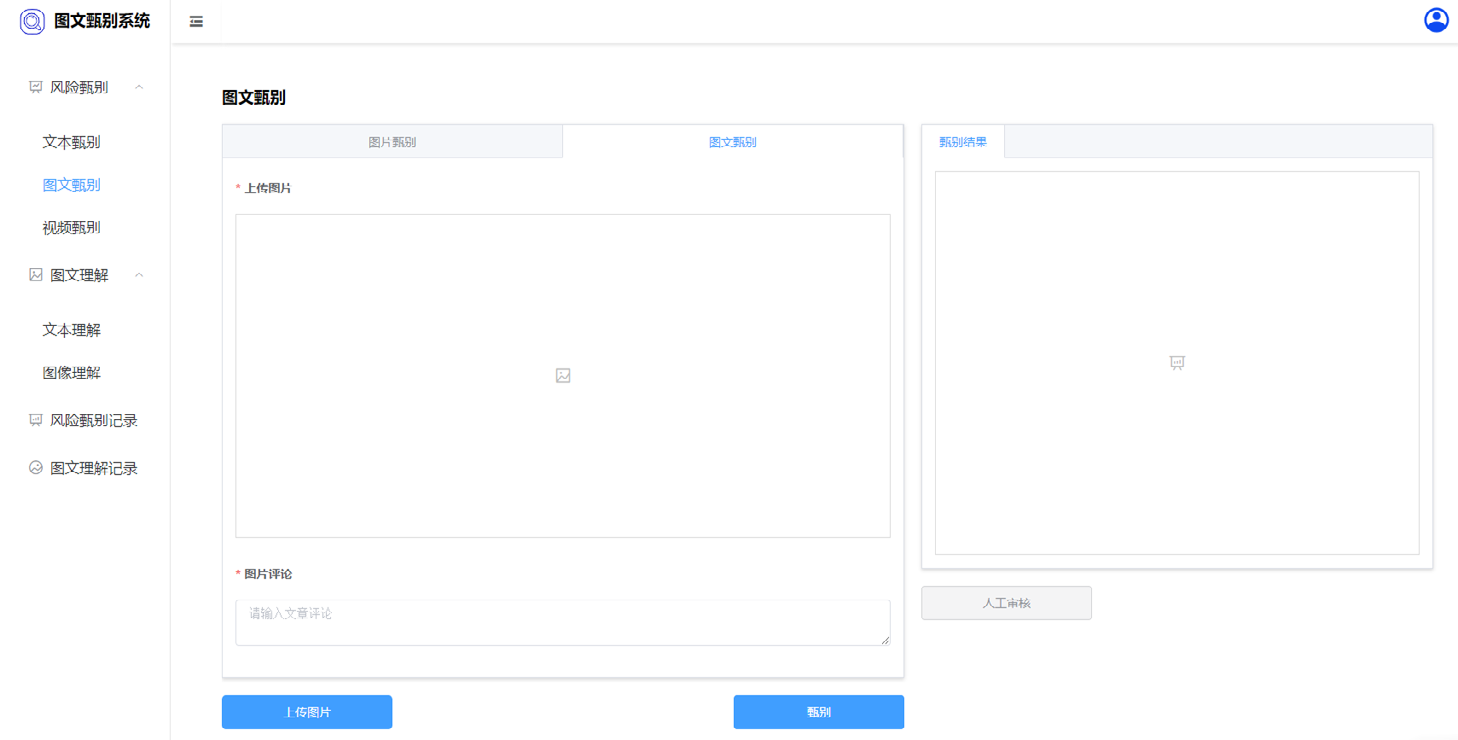Go to 文本甄别 in the sidebar
The width and height of the screenshot is (1458, 740).
tap(71, 142)
